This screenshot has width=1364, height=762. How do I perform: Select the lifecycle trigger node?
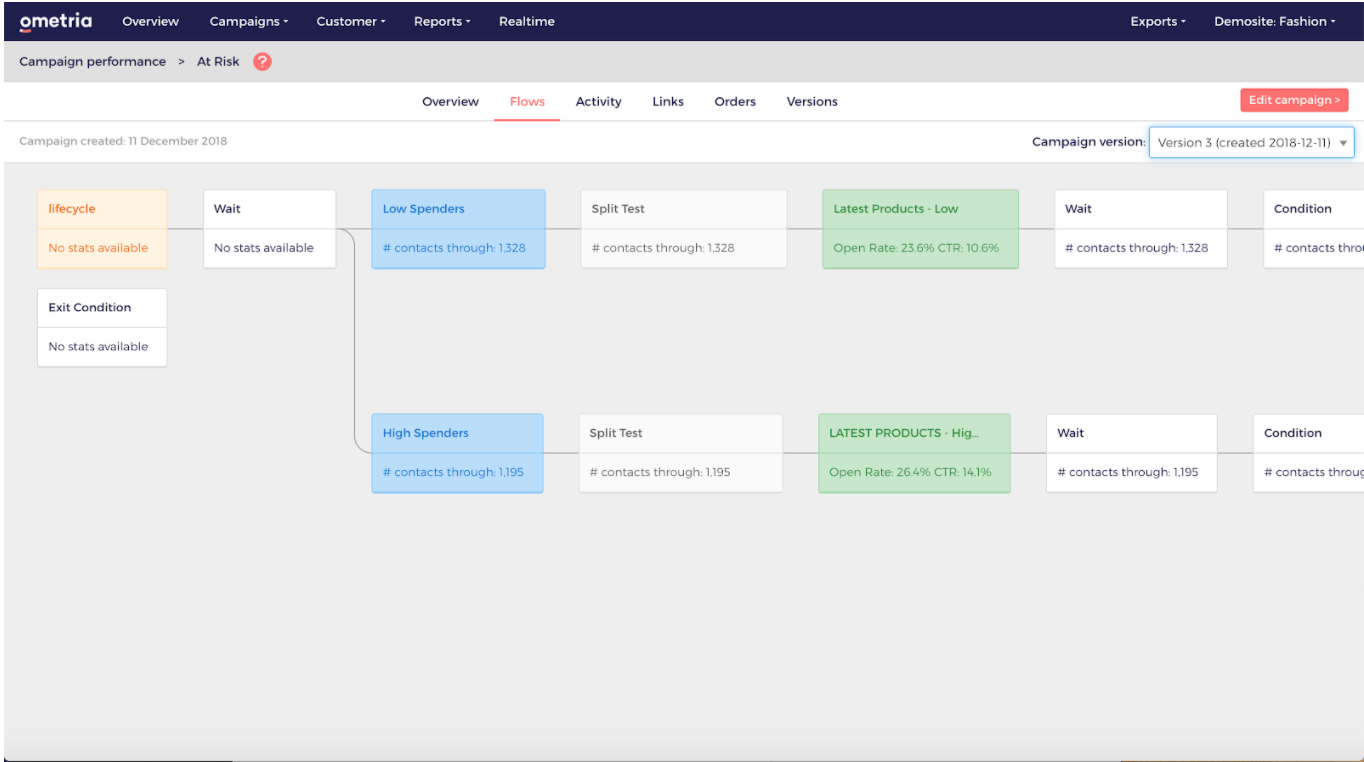(102, 229)
